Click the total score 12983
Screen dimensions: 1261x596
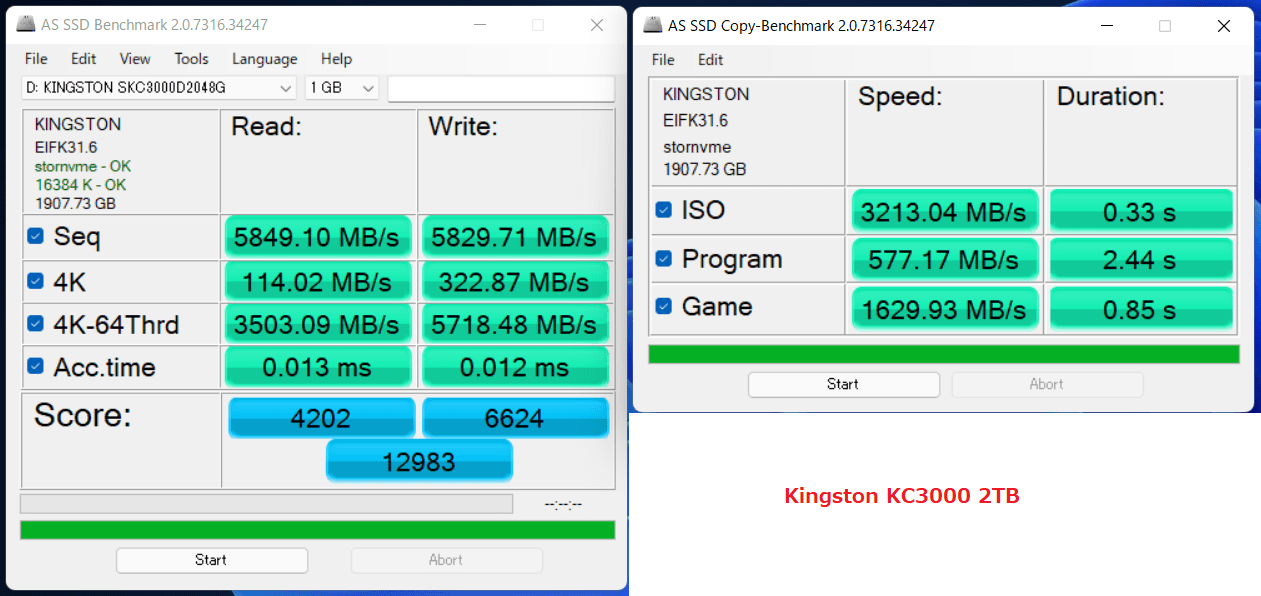[x=419, y=461]
